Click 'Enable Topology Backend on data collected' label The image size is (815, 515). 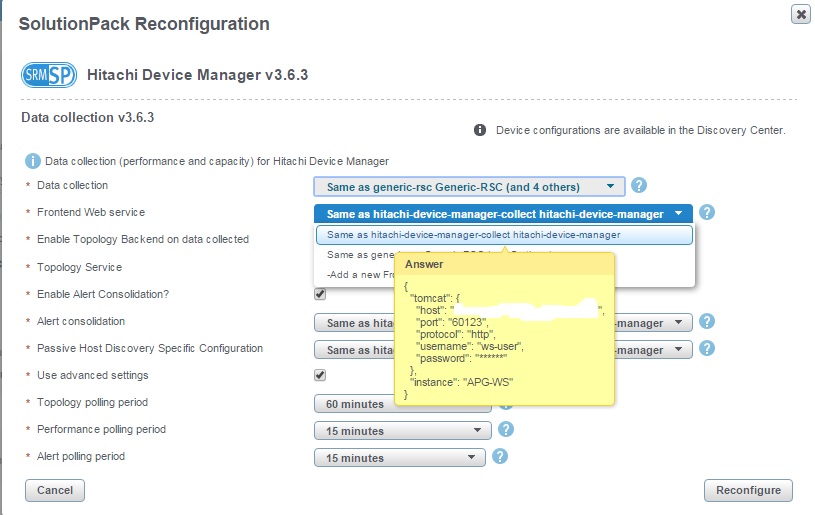[x=143, y=239]
